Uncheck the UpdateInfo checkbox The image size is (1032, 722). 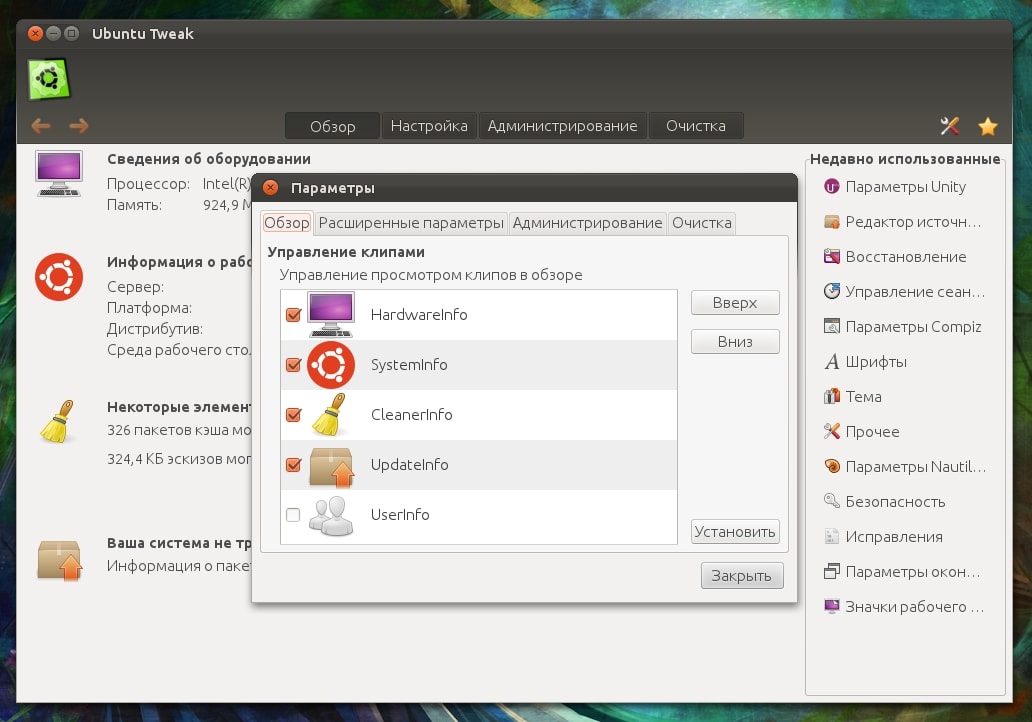(294, 465)
